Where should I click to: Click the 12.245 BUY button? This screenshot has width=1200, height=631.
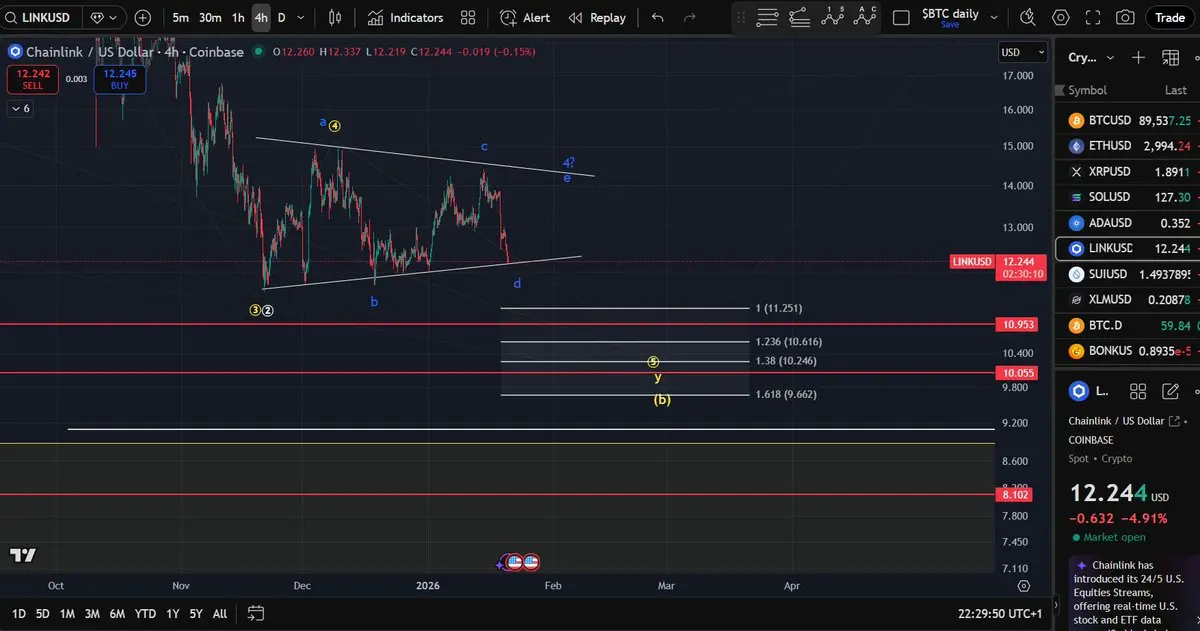(119, 80)
